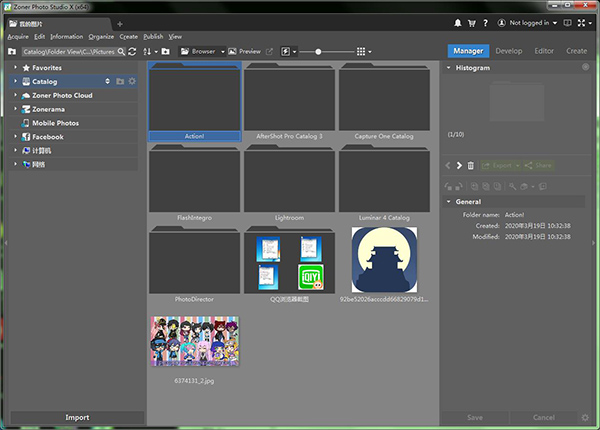Collapse the General section
600x430 pixels.
click(448, 202)
